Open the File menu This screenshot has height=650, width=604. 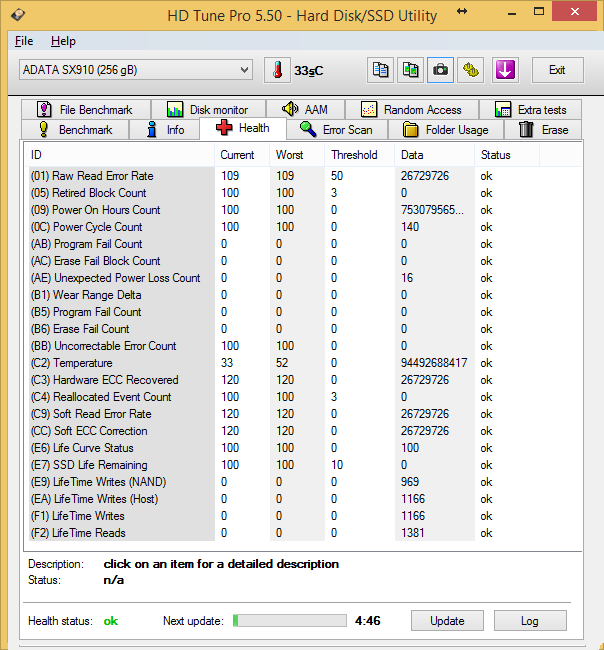pos(24,41)
